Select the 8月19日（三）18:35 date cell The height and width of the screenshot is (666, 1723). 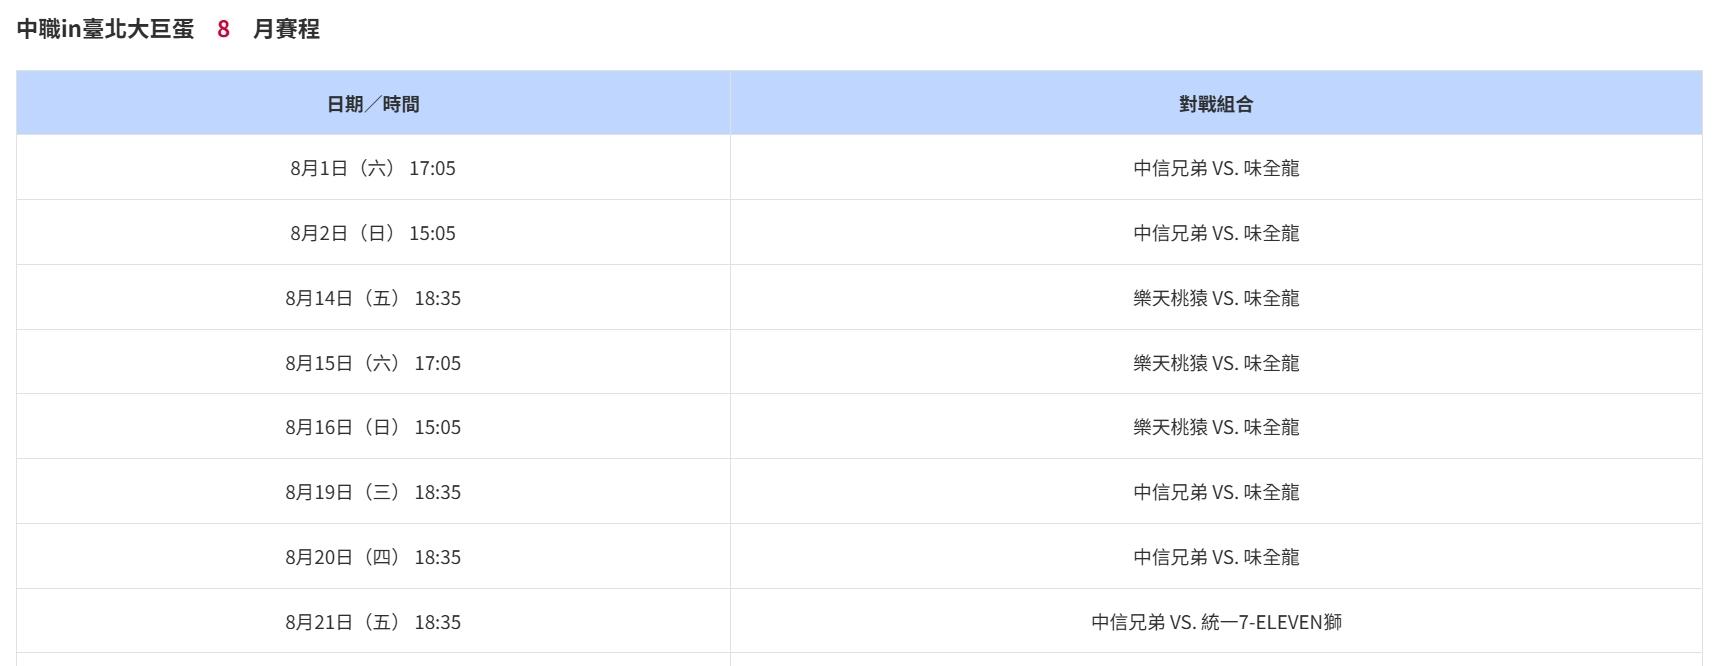373,492
